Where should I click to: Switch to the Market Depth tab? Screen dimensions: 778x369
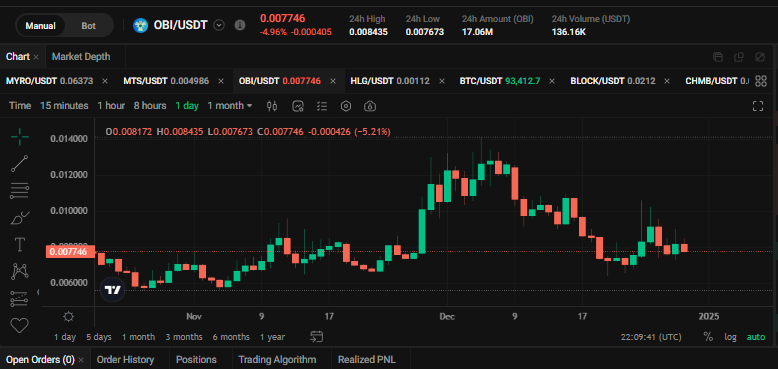(81, 57)
